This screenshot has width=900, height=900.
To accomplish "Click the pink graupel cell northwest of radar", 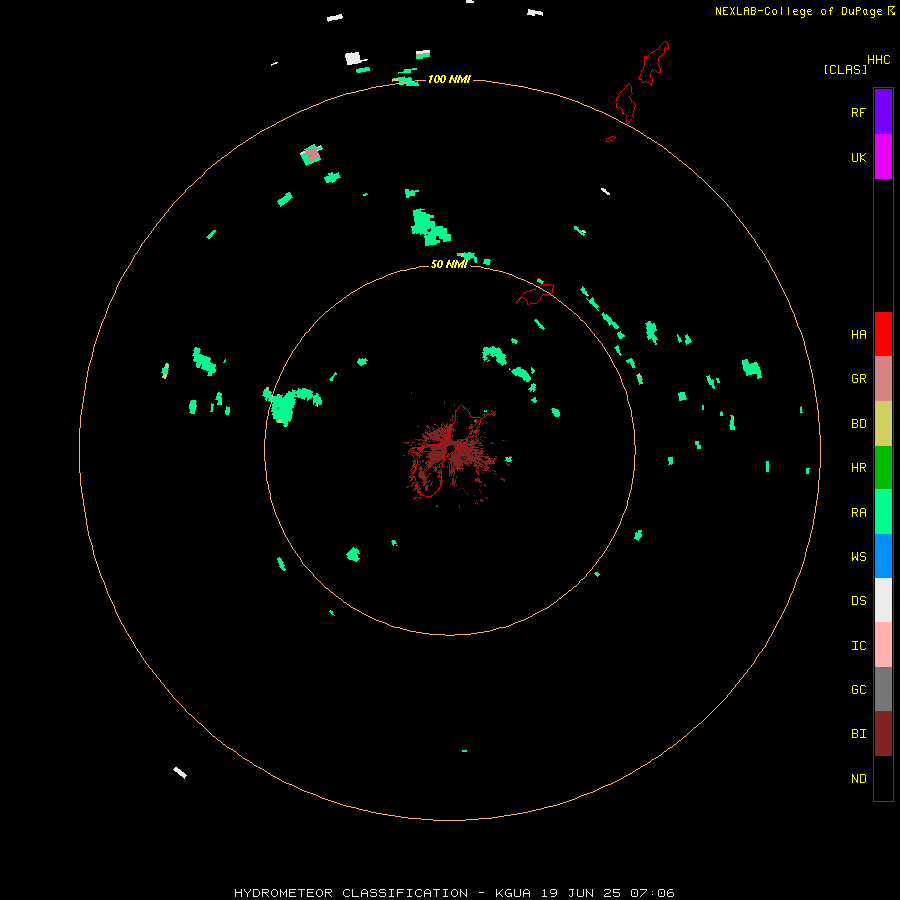I will (312, 154).
